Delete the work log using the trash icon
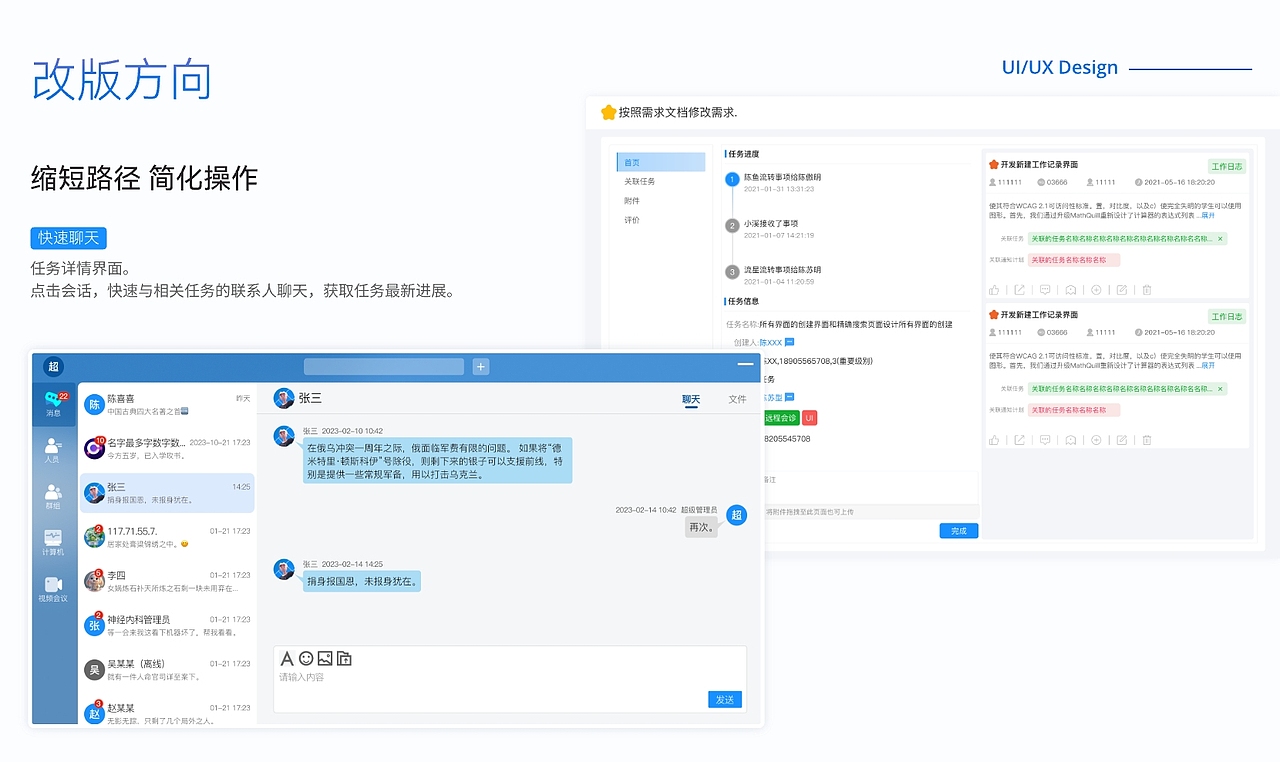Viewport: 1280px width, 762px height. tap(1146, 289)
